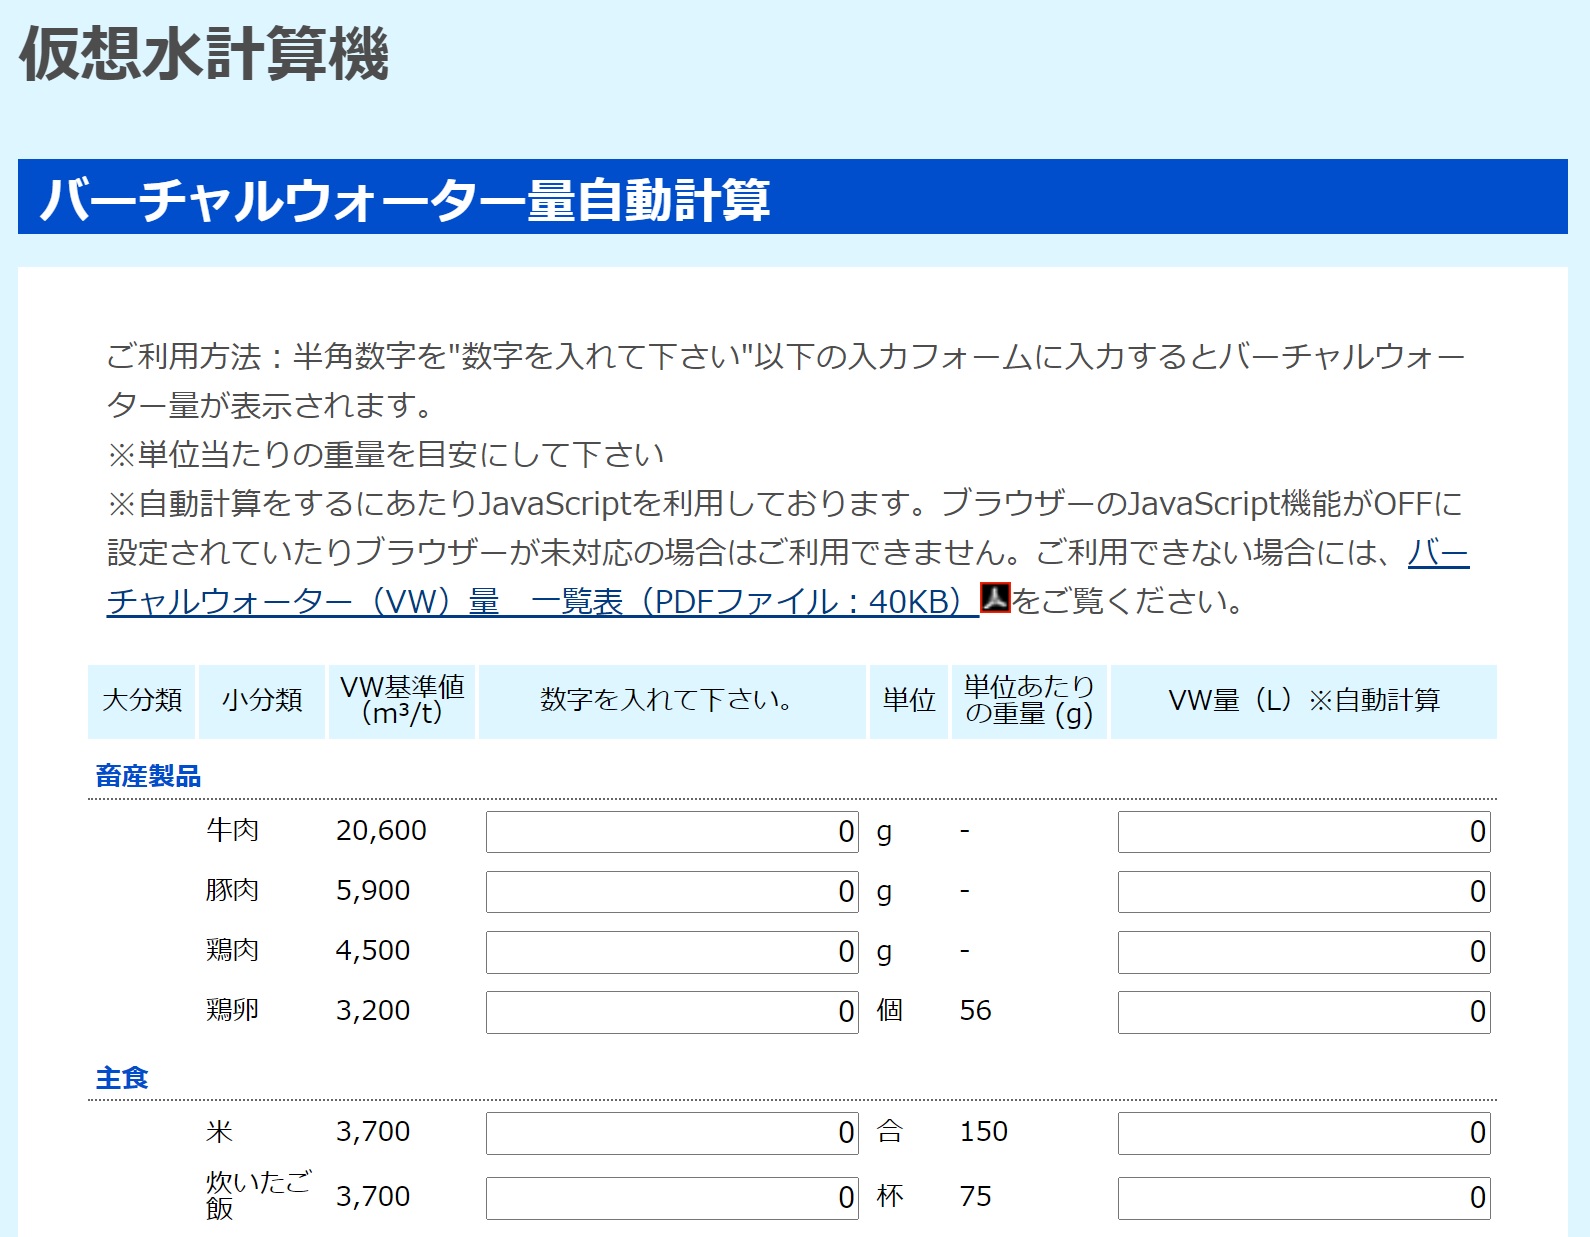Click the 仮想水計算機 page title
This screenshot has height=1237, width=1590.
tap(204, 54)
